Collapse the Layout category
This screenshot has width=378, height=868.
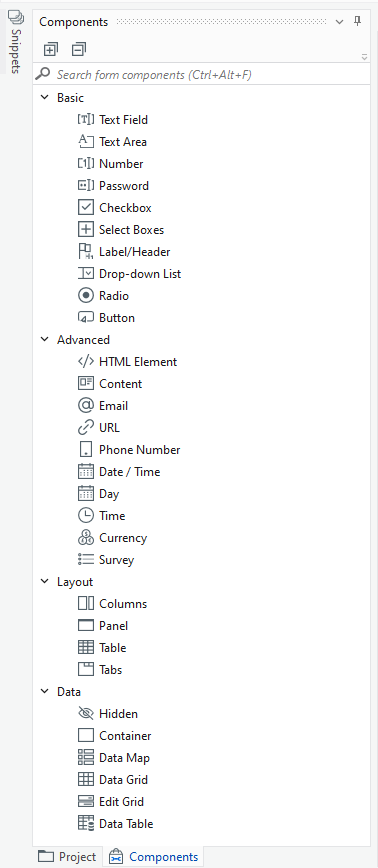[x=45, y=581]
